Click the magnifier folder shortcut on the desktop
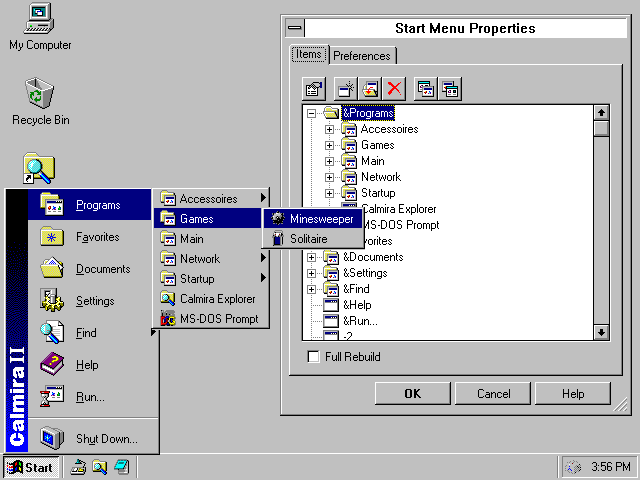 [x=39, y=168]
